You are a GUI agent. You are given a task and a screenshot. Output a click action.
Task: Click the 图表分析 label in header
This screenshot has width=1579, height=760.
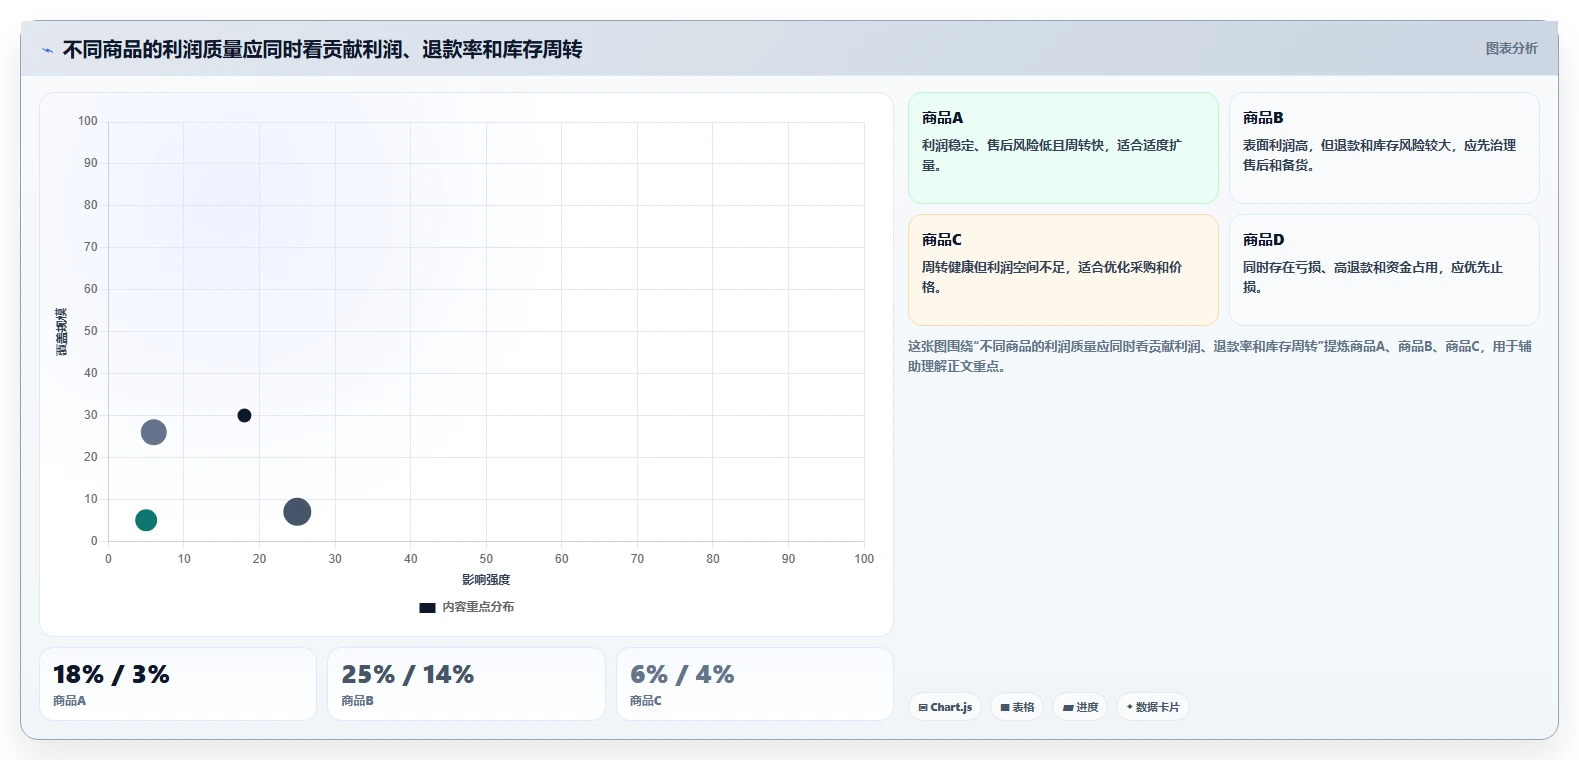tap(1511, 48)
